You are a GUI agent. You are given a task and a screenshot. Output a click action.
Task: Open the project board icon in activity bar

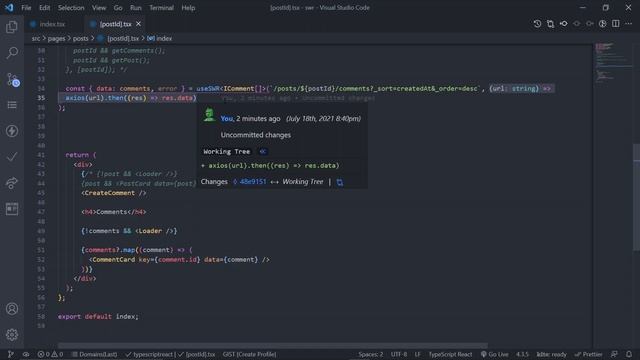coord(12,209)
